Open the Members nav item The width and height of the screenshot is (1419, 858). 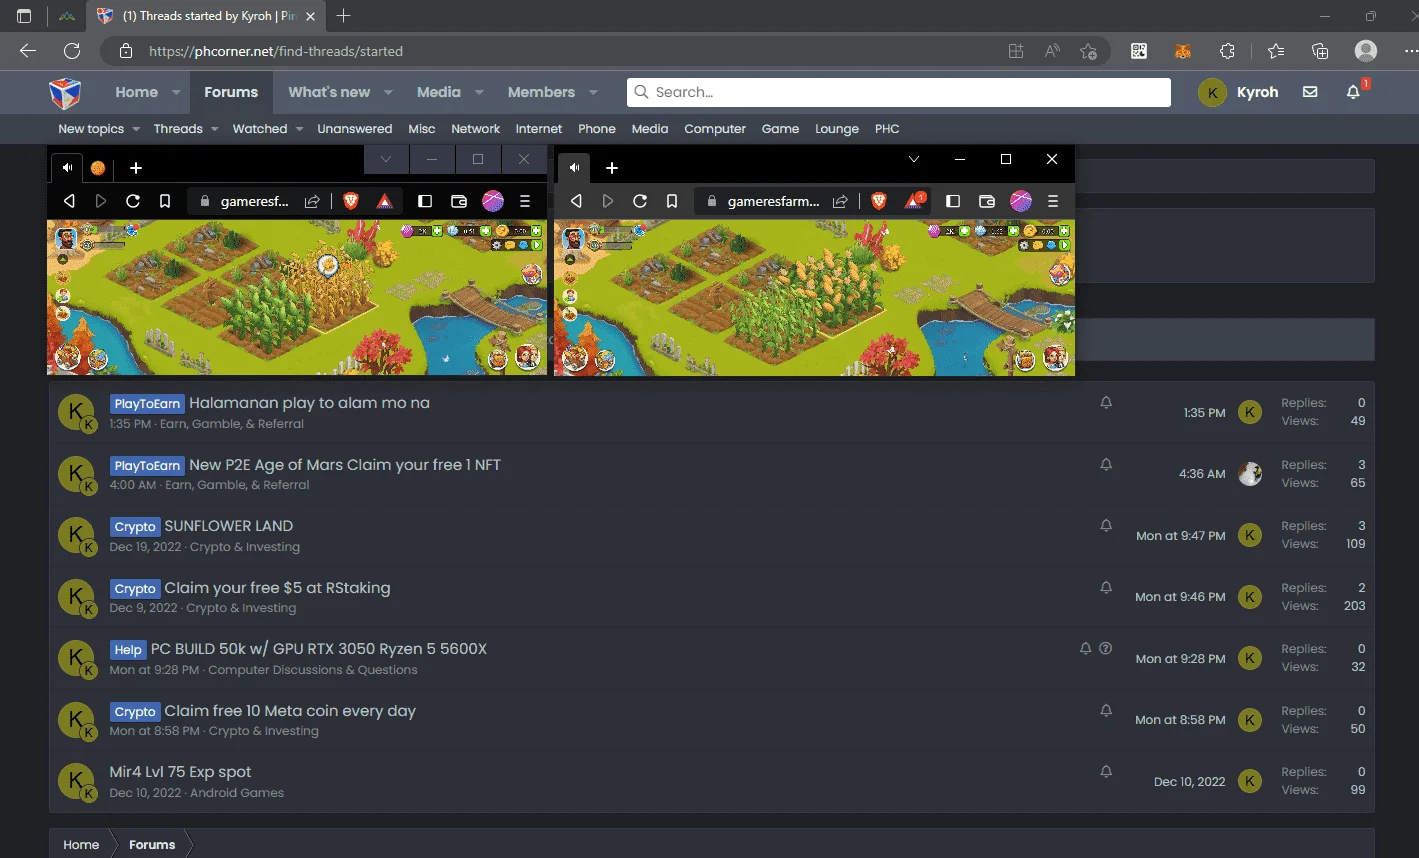[541, 92]
